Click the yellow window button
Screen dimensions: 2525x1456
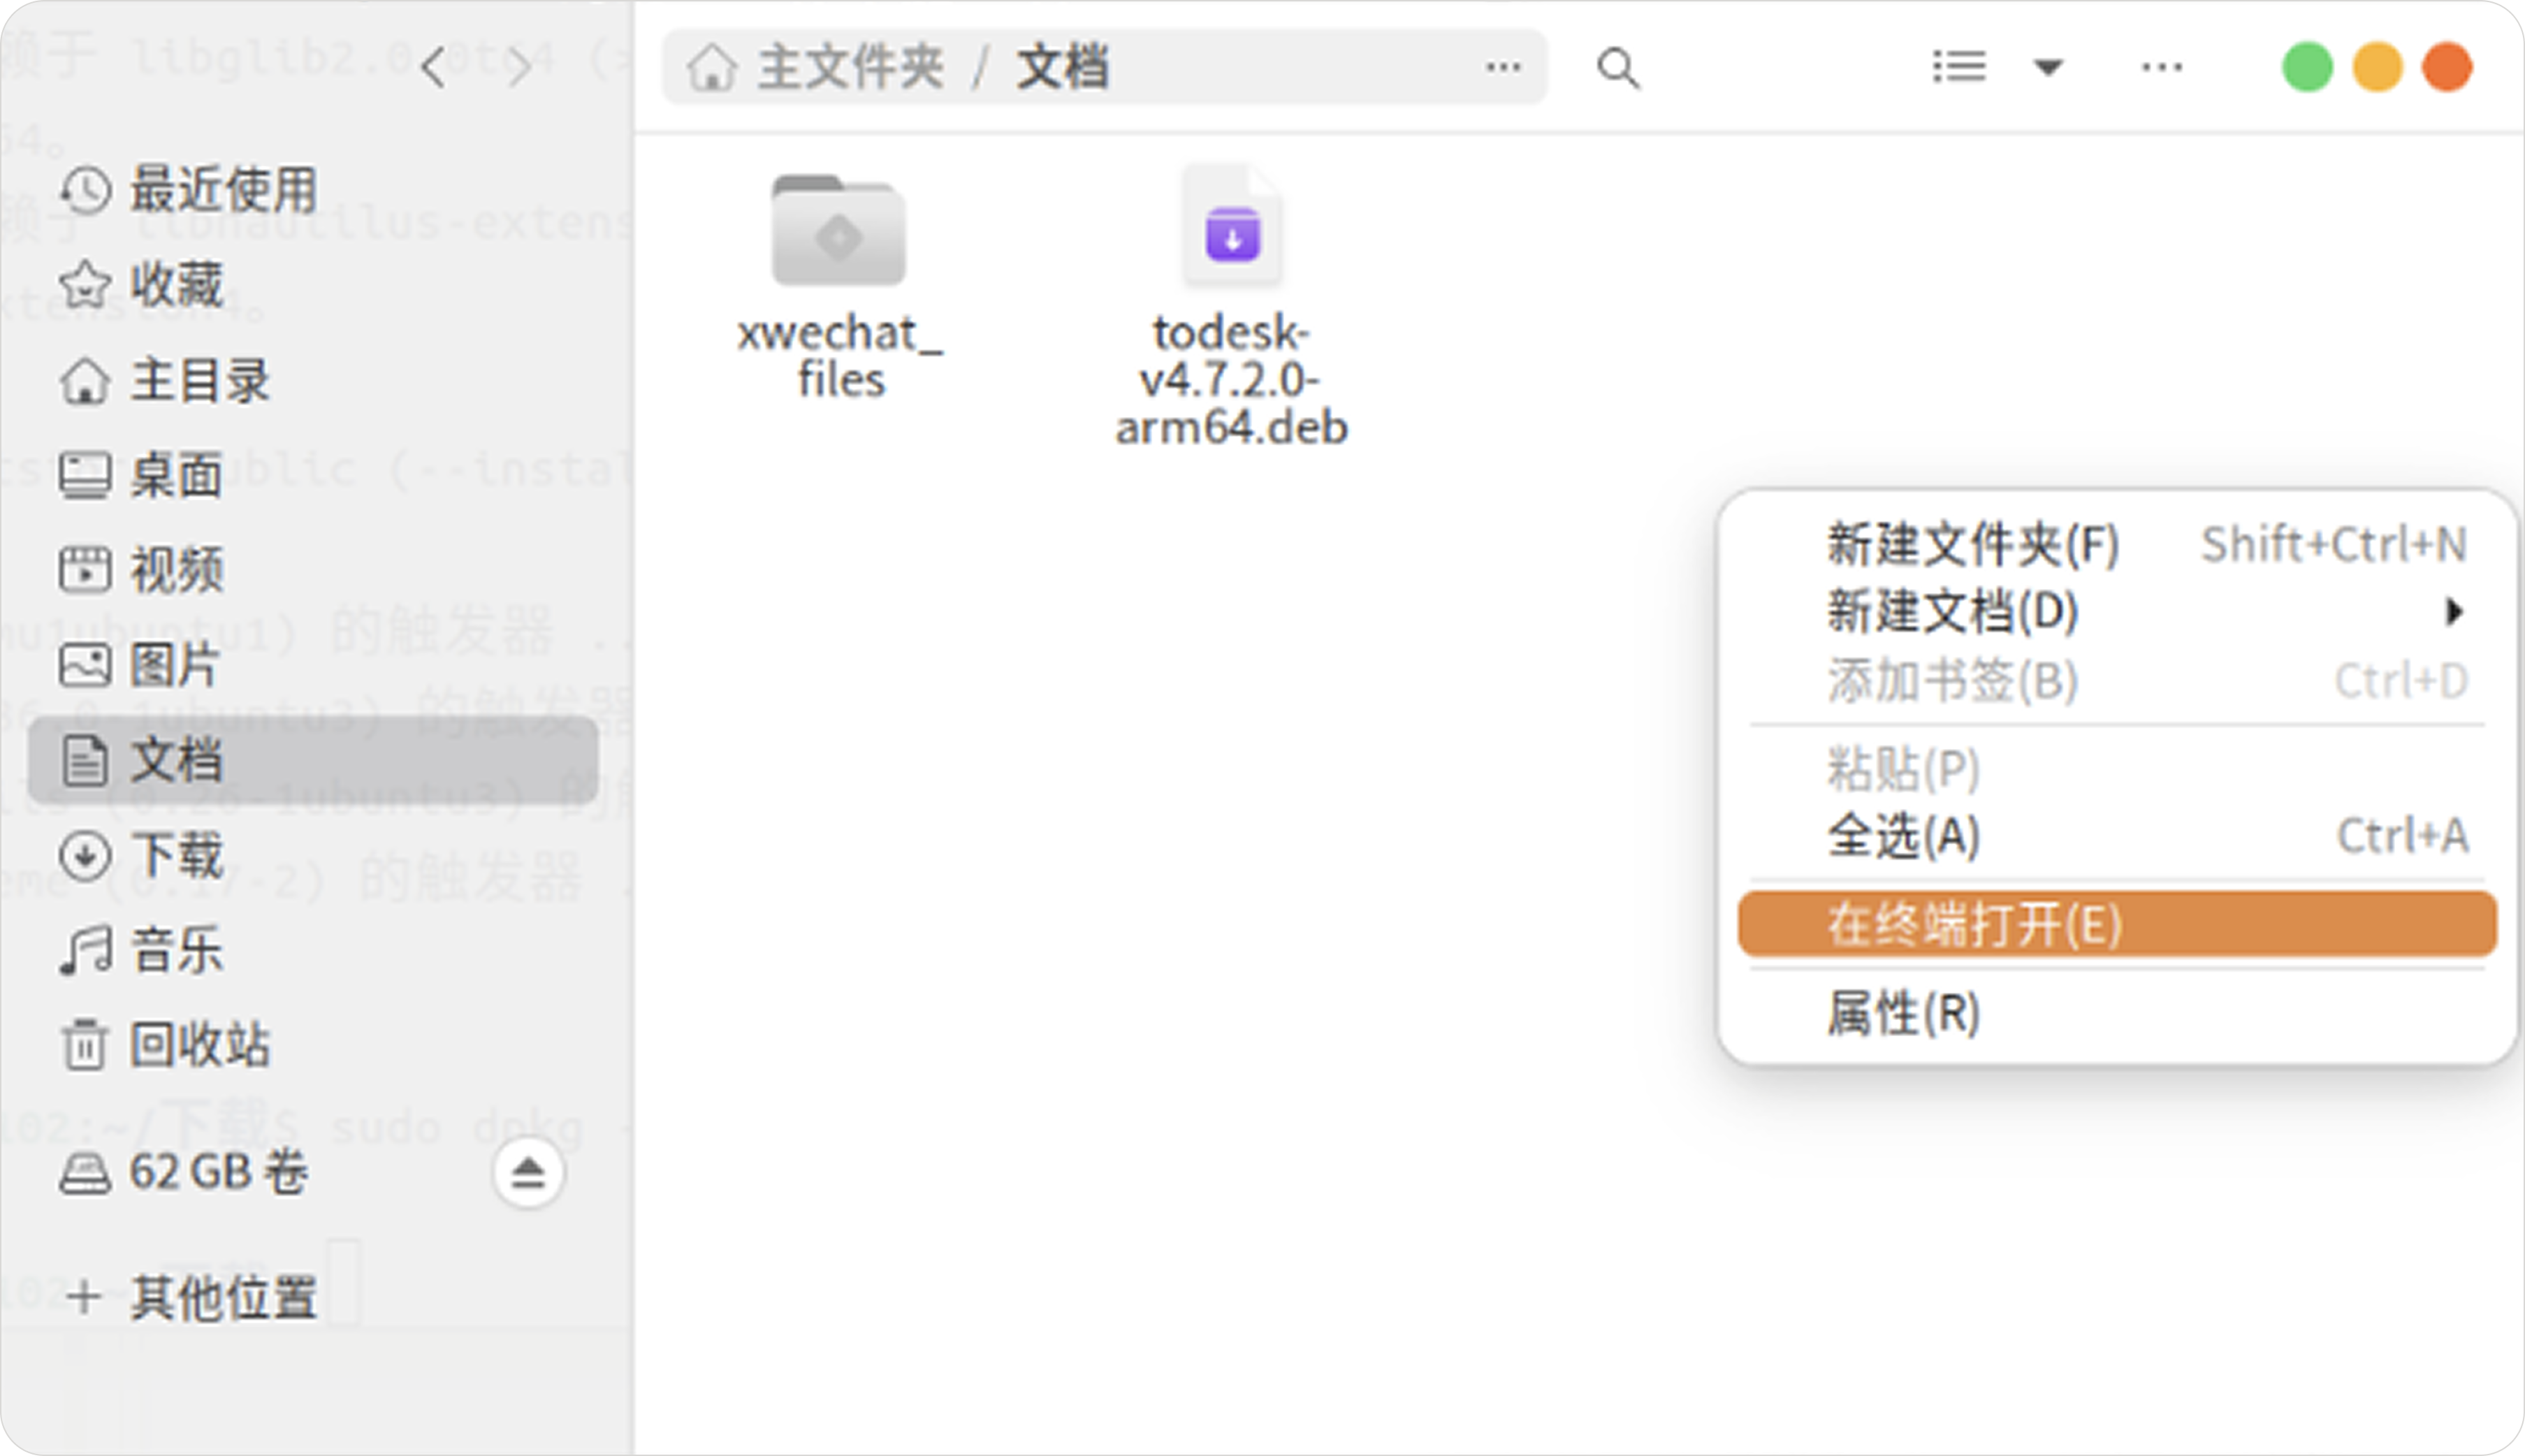pos(2377,68)
